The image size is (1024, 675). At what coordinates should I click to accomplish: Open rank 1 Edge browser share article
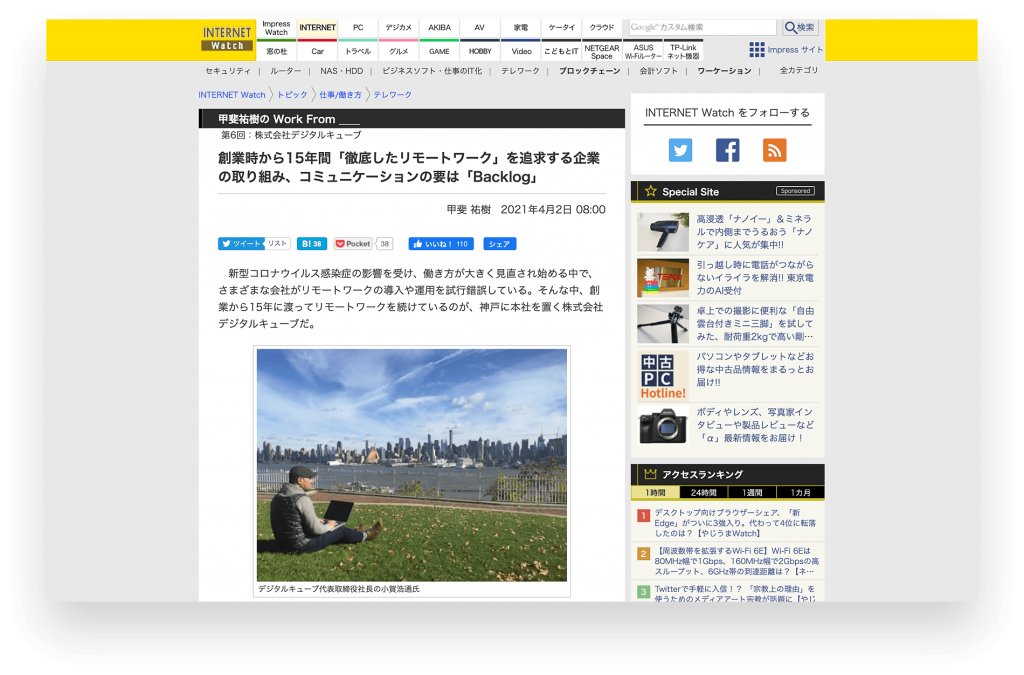coord(735,523)
